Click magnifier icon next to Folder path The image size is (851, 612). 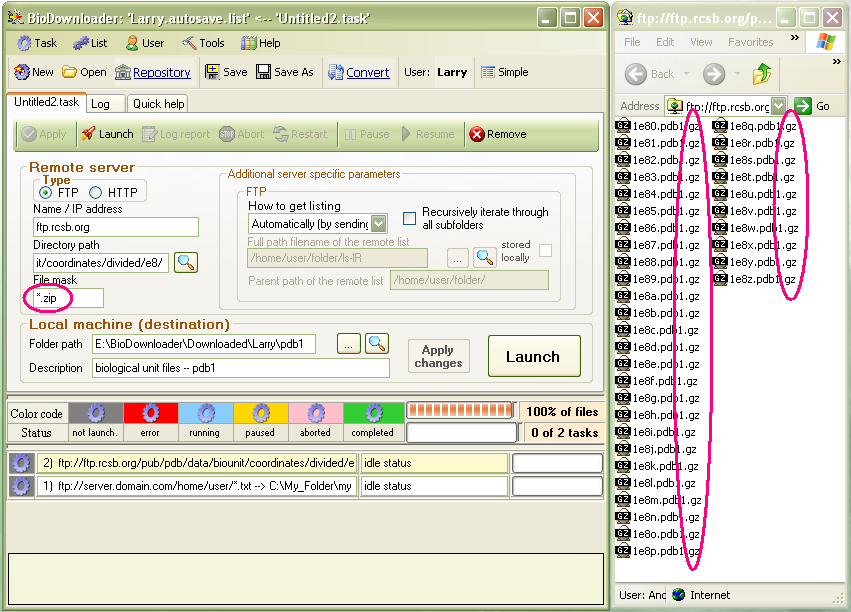(377, 343)
